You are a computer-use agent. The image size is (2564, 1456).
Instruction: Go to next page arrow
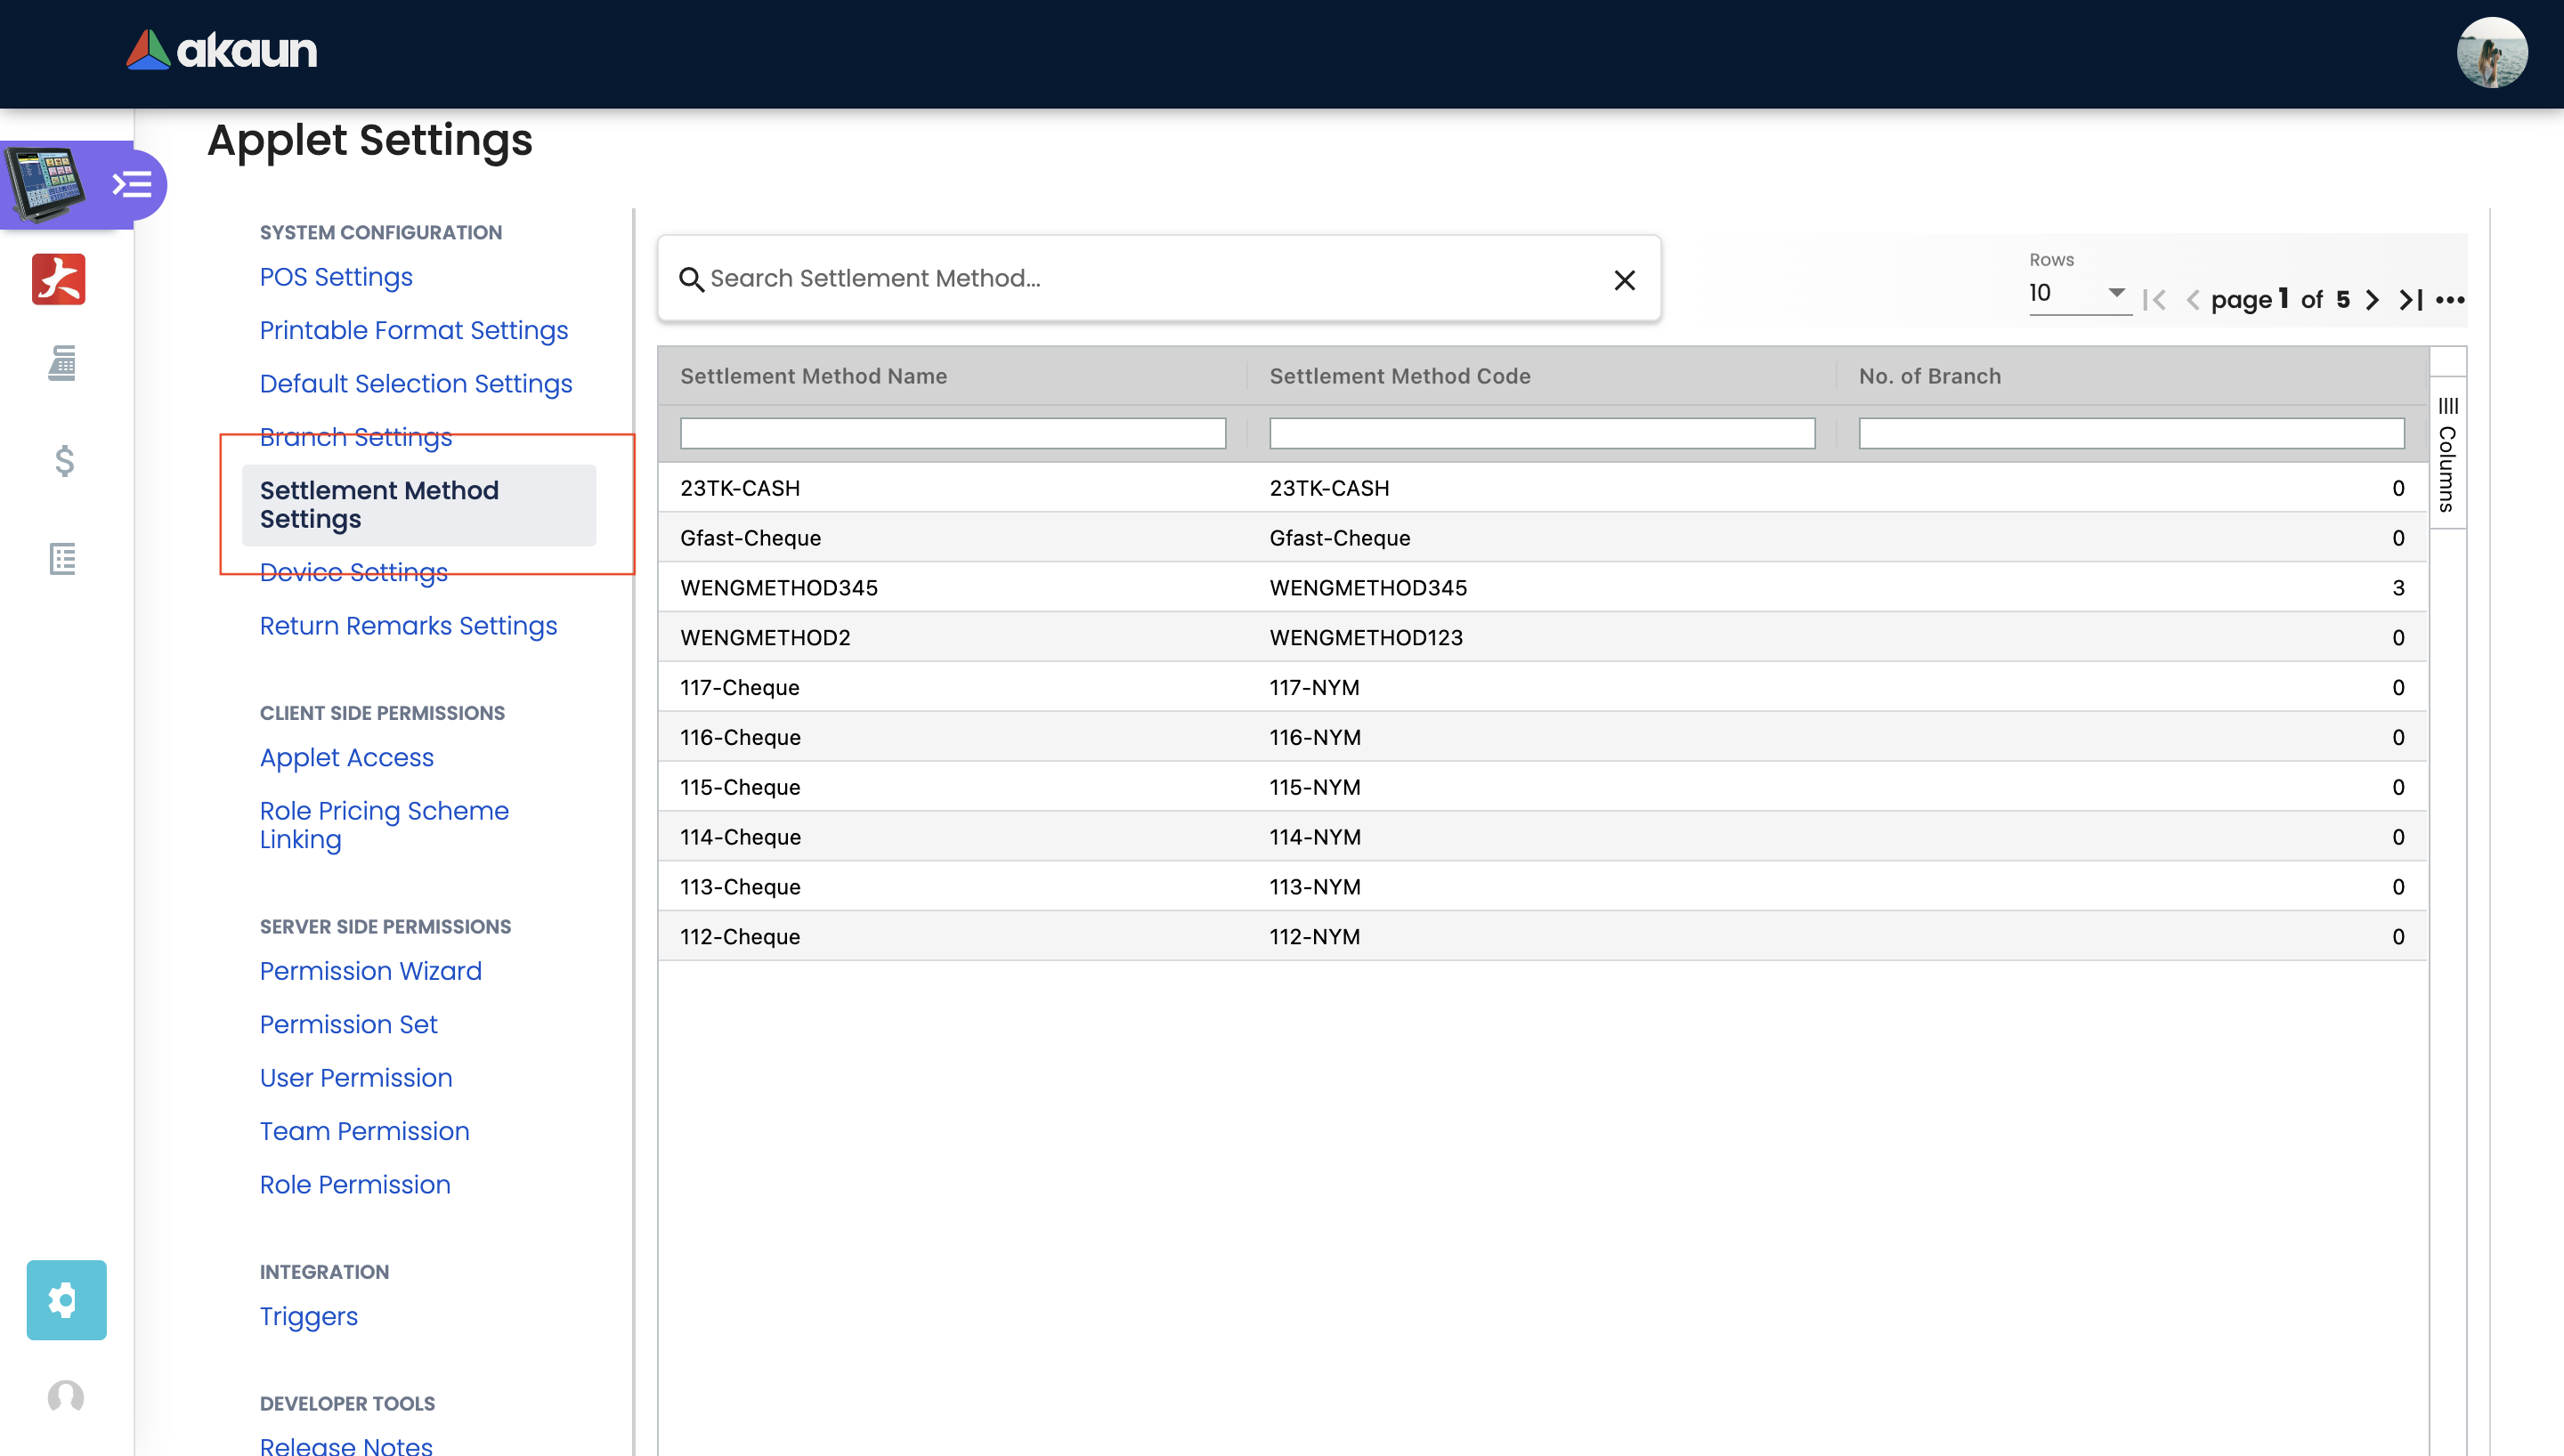[x=2372, y=300]
